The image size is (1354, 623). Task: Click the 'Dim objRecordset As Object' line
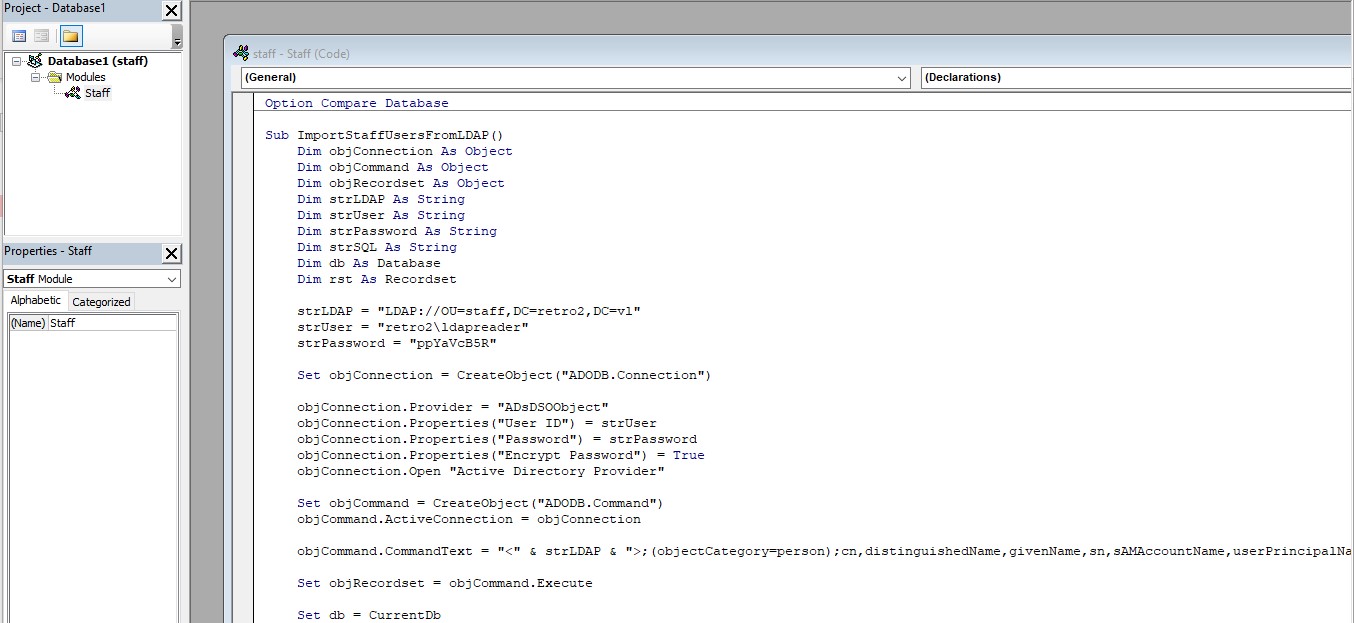[401, 183]
